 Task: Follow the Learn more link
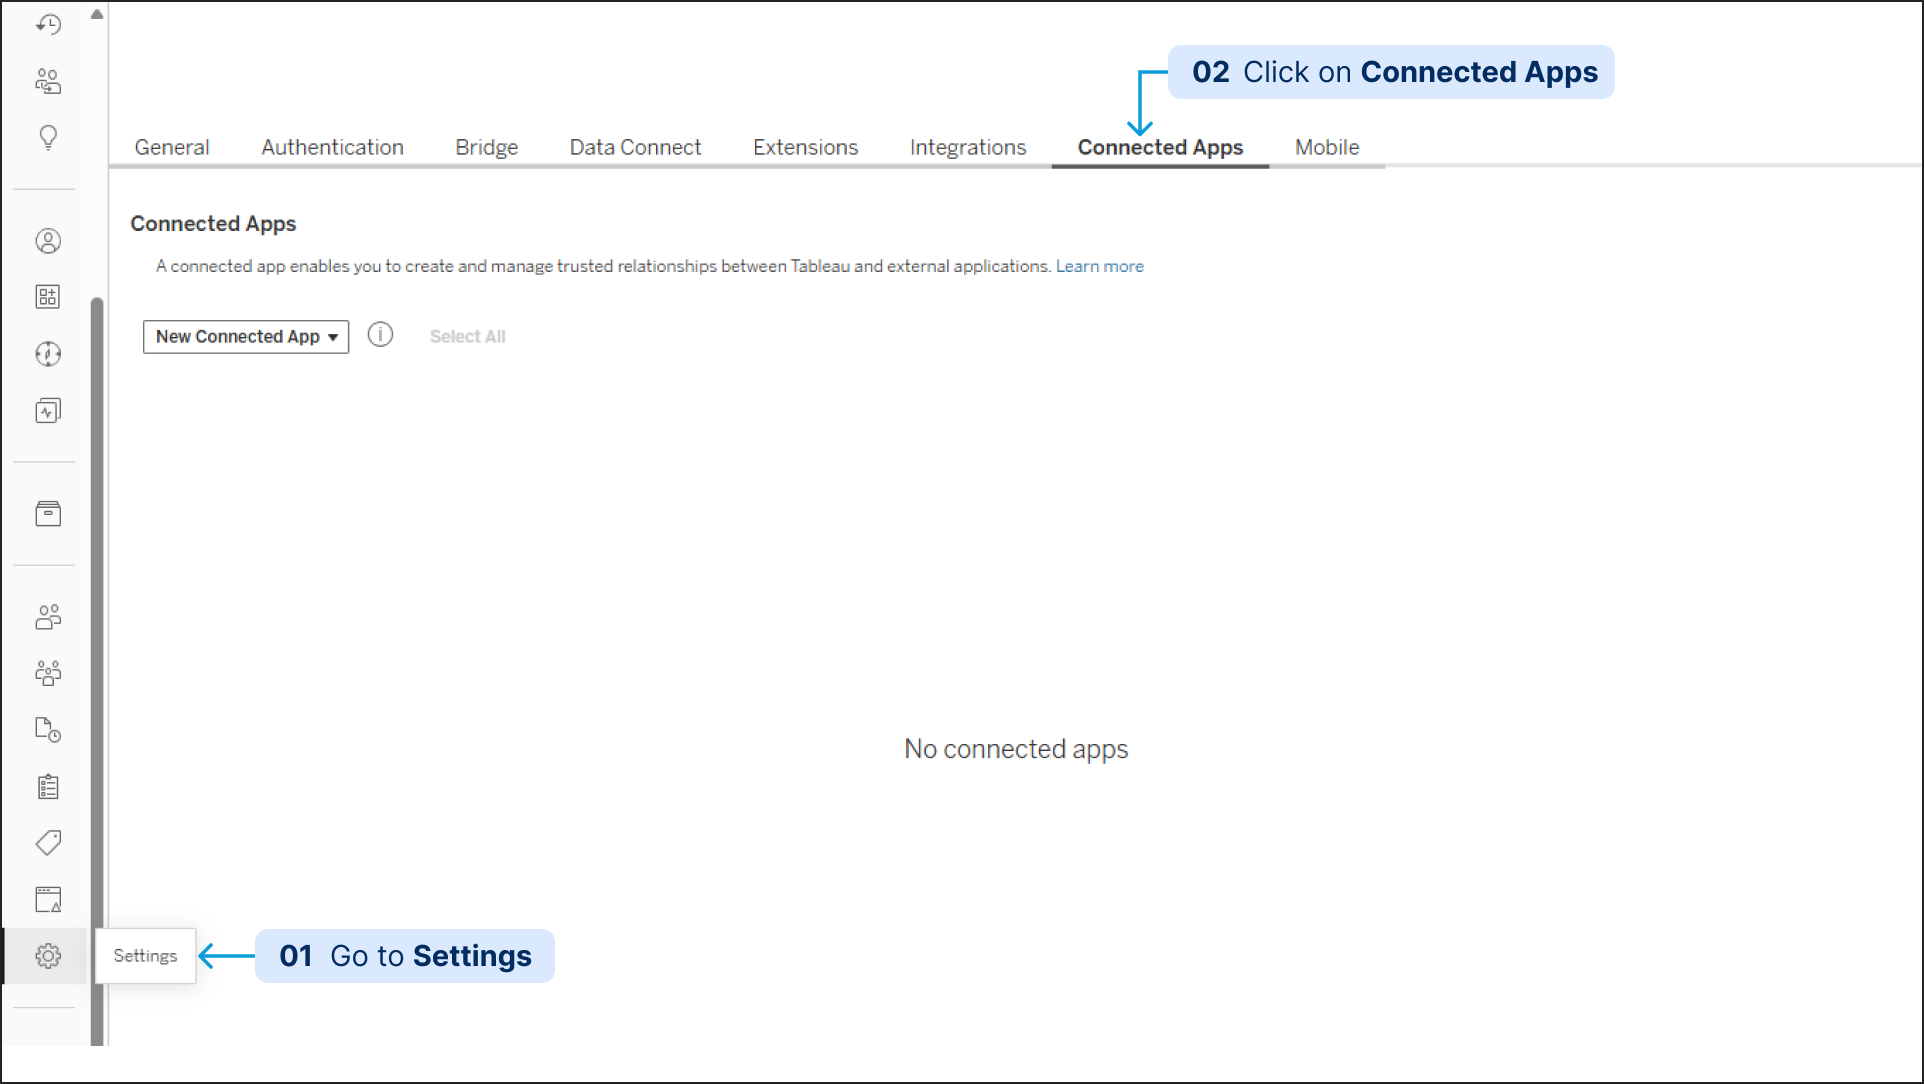click(x=1099, y=267)
